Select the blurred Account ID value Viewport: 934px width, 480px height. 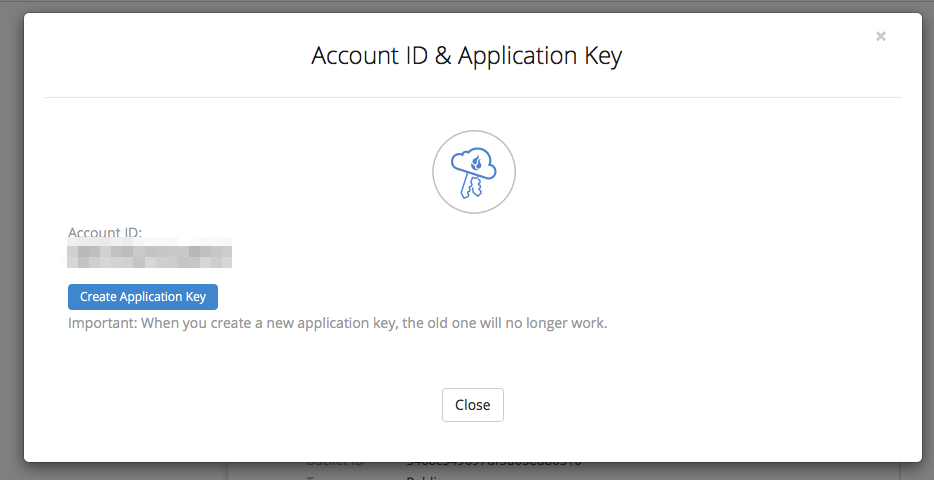point(150,253)
